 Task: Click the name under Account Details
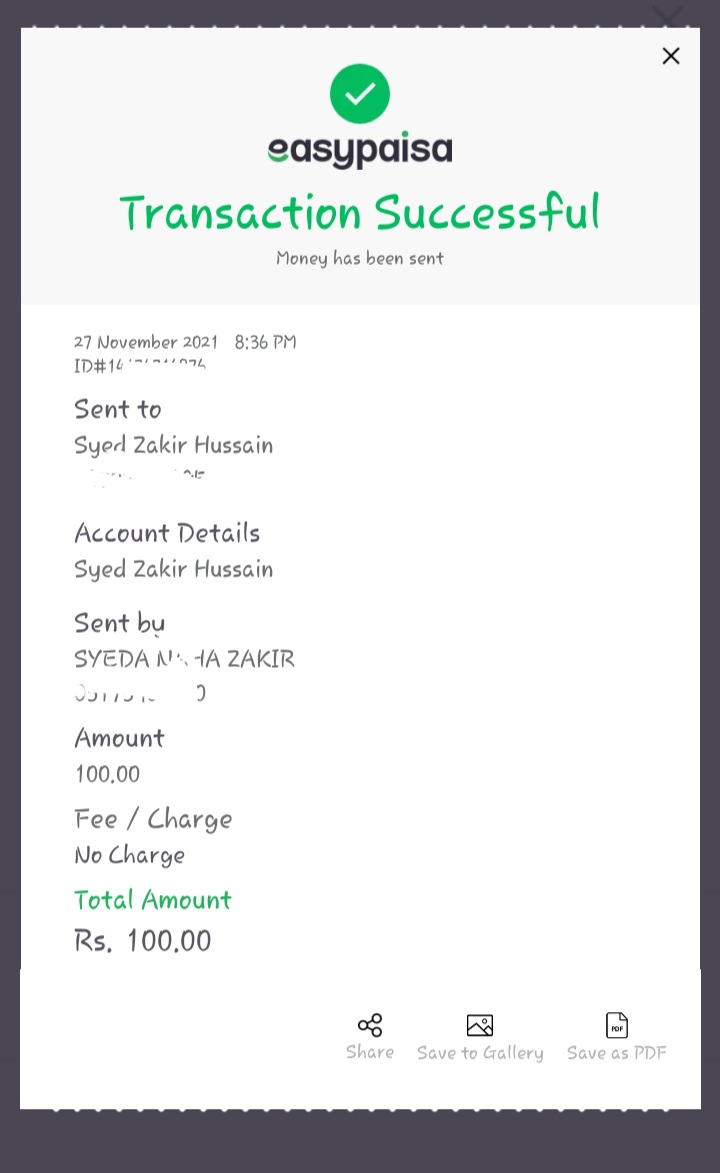tap(174, 570)
